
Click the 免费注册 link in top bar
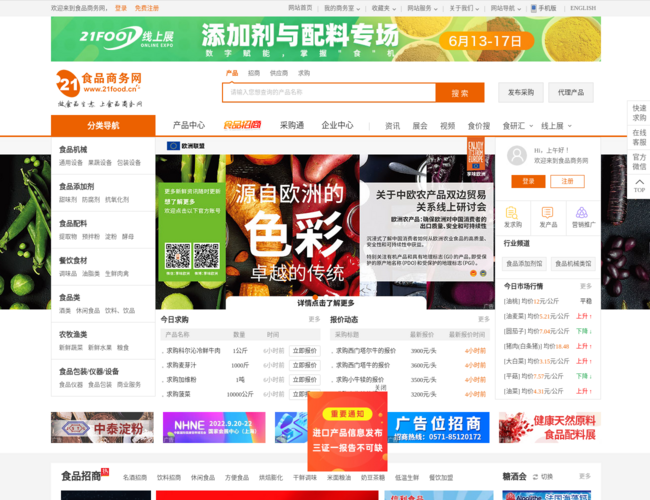(147, 8)
